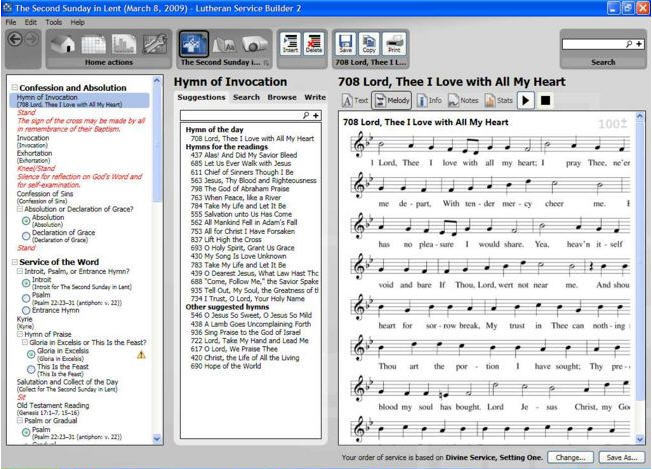Screen dimensions: 652x469
Task: Click the Save As... button
Action: pyautogui.click(x=622, y=457)
